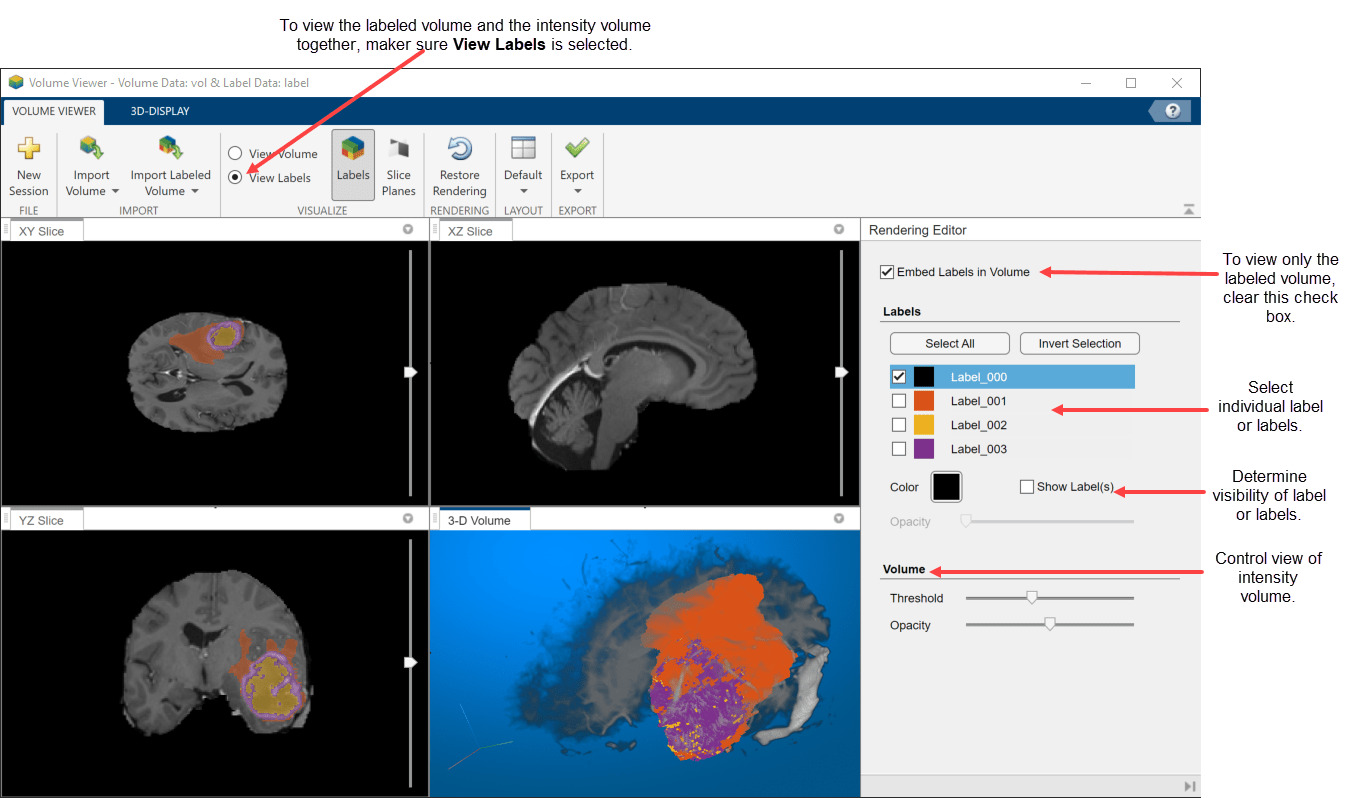The width and height of the screenshot is (1349, 798).
Task: Toggle the Labels toolbar button
Action: pyautogui.click(x=353, y=164)
